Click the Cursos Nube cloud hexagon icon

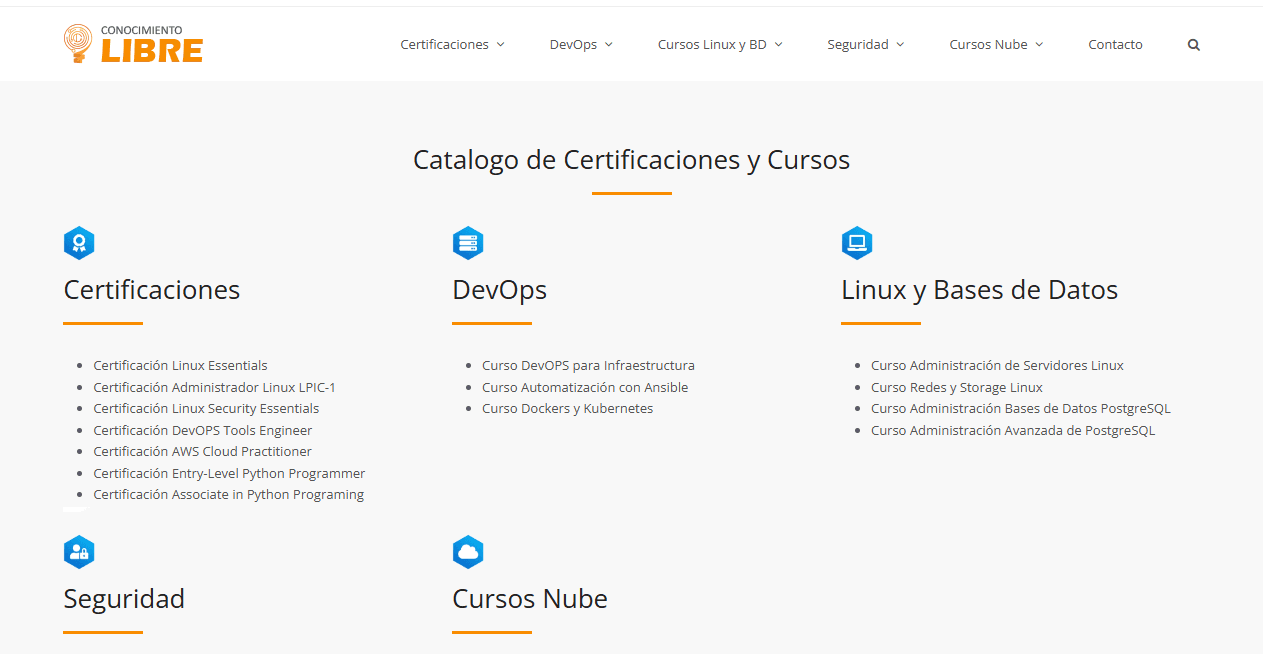click(x=468, y=551)
